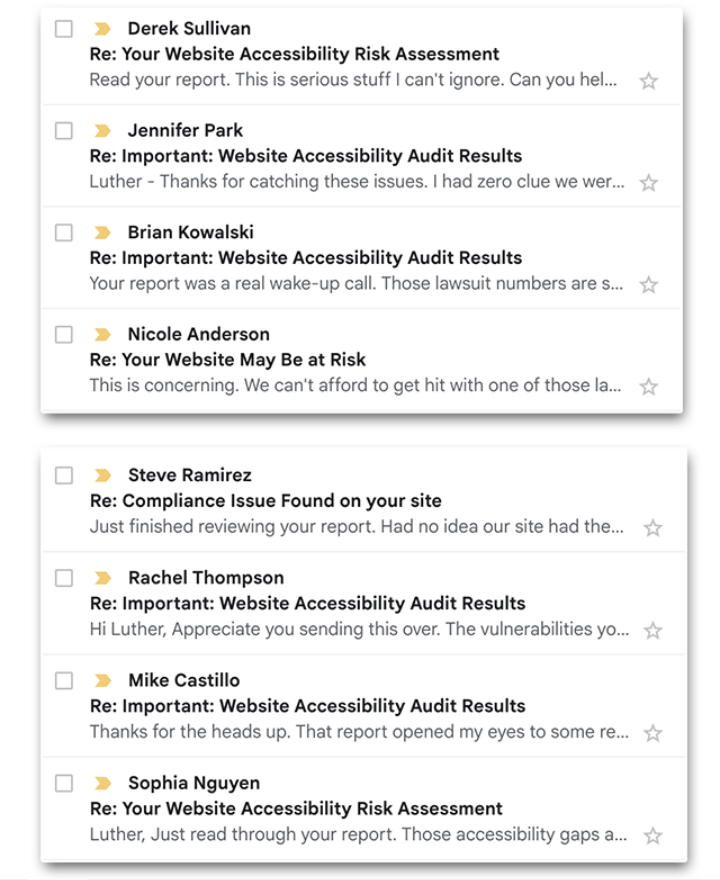Image resolution: width=720 pixels, height=880 pixels.
Task: Star Mike Castillo's message
Action: tap(652, 733)
